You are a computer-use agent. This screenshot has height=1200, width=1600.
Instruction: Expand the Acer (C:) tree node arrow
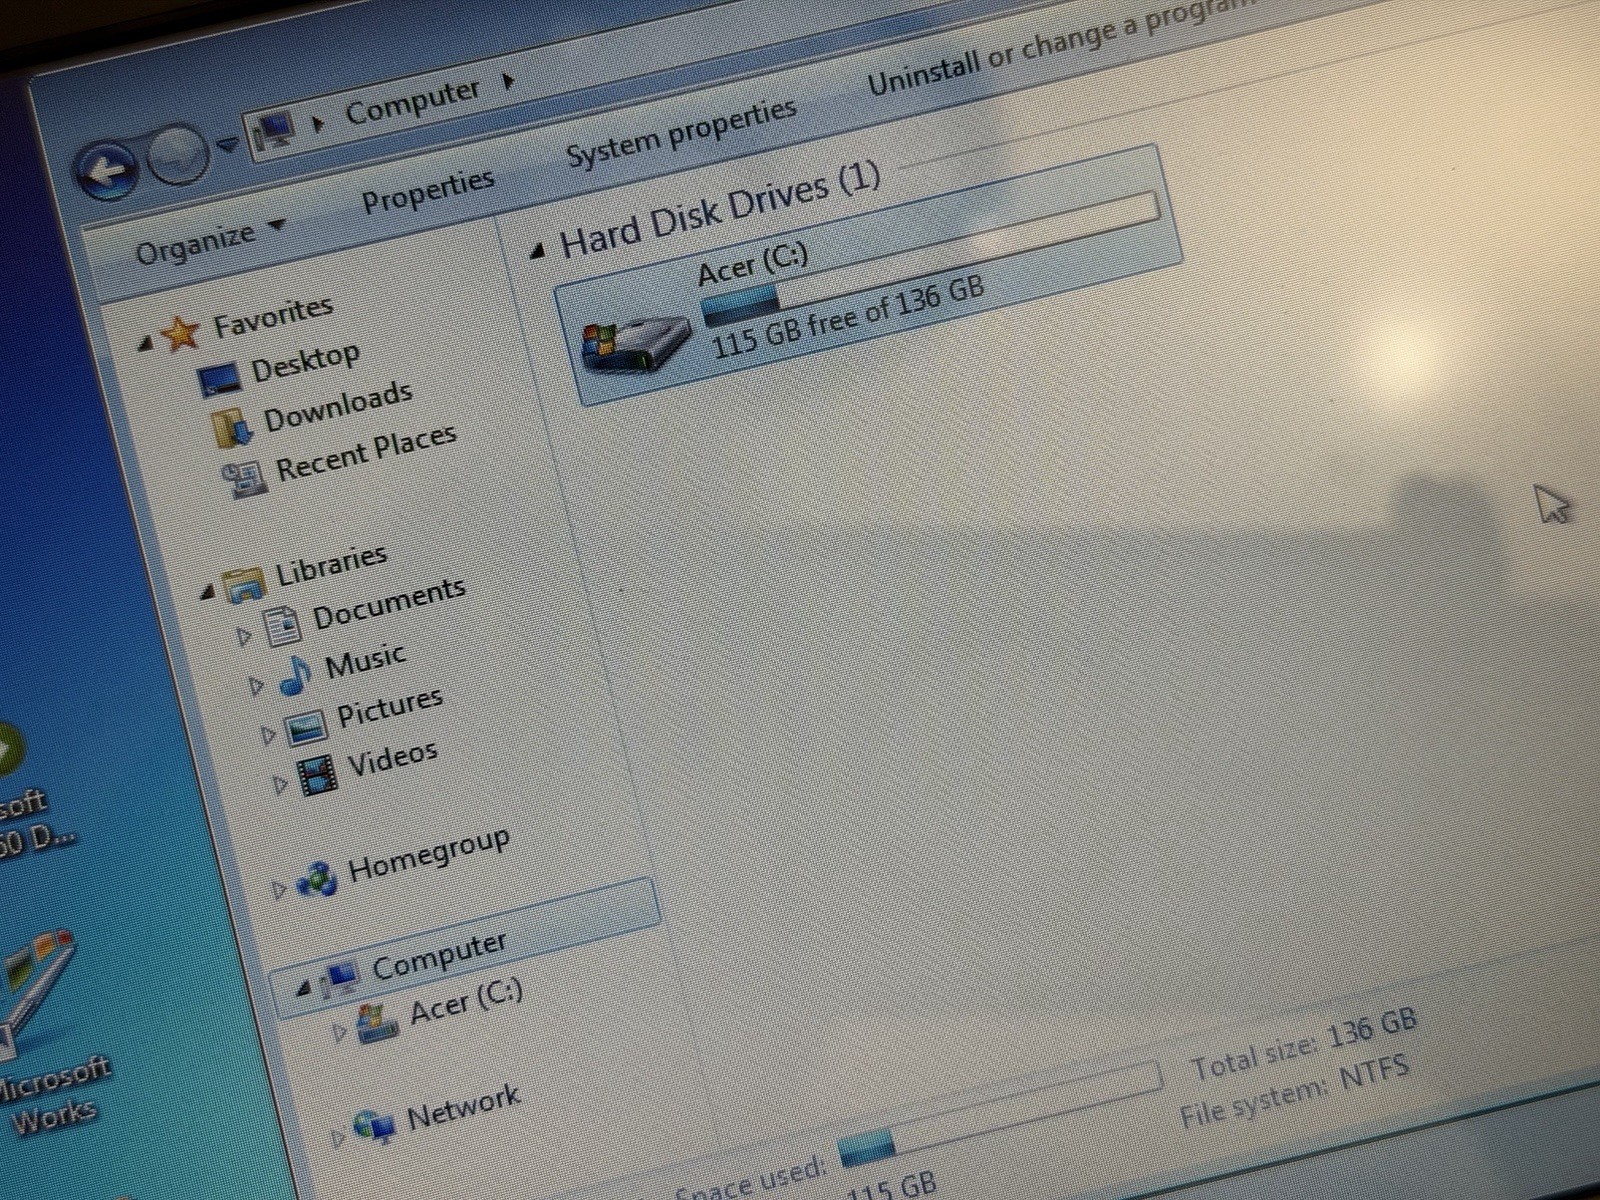click(339, 1031)
